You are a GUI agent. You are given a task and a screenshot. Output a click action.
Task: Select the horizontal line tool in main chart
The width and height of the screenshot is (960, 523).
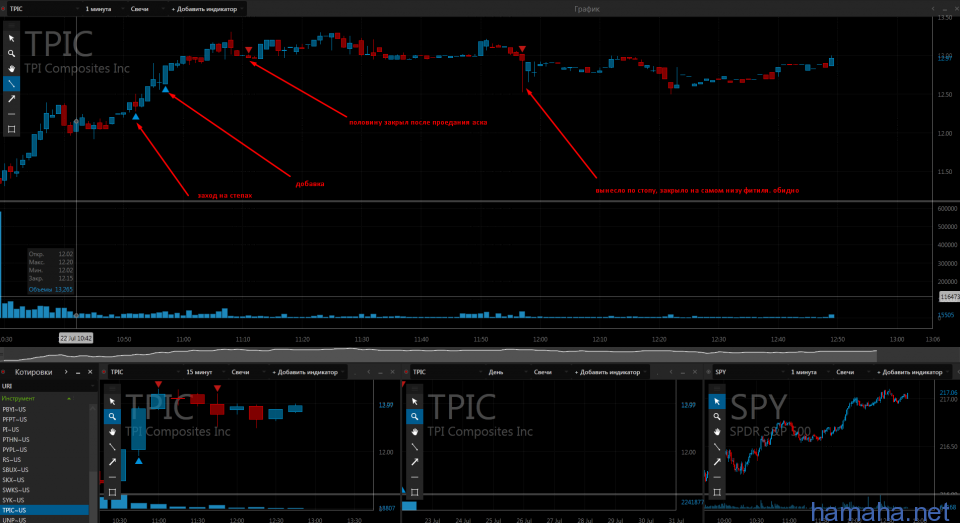(11, 114)
